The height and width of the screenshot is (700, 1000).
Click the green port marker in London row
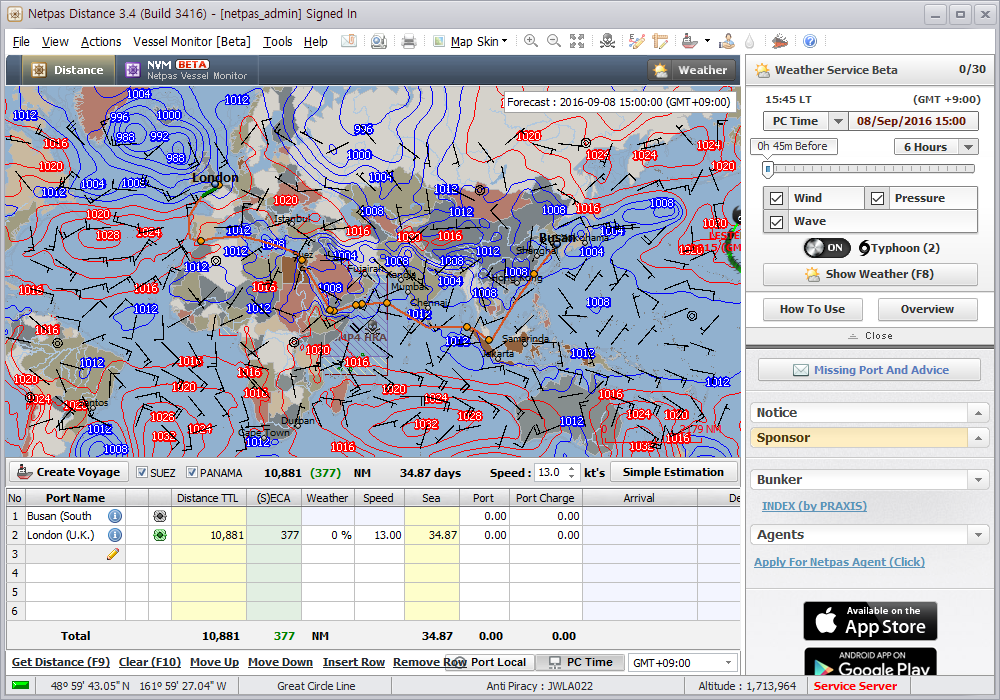coord(160,536)
